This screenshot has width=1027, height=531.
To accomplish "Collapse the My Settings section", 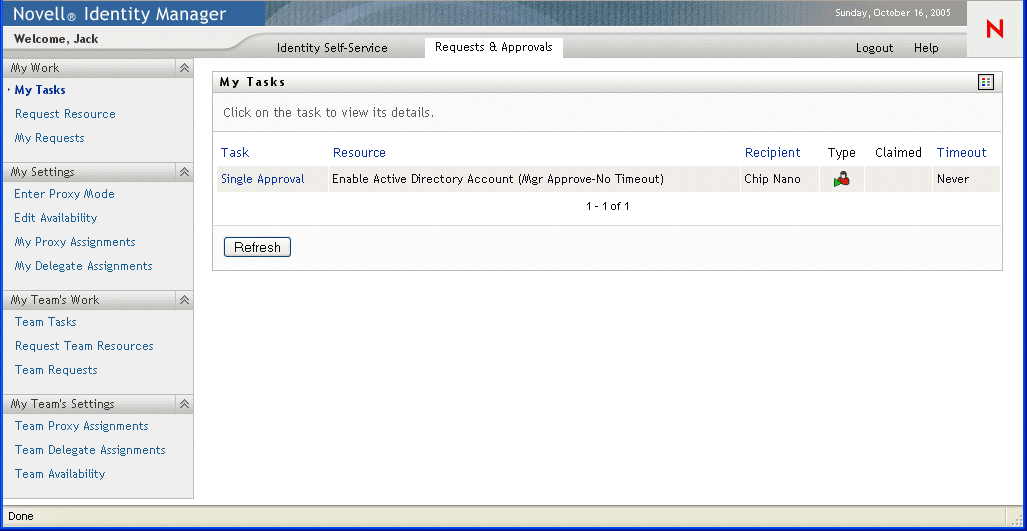I will pyautogui.click(x=183, y=172).
